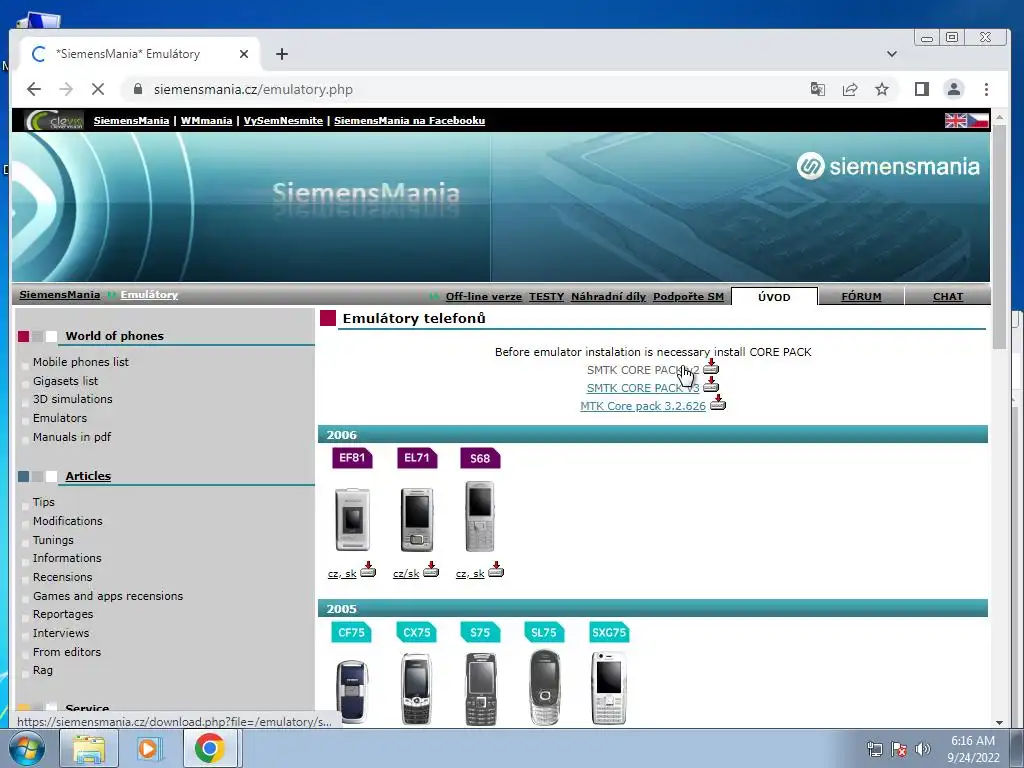Select the SL75 model tag
This screenshot has height=768, width=1024.
click(544, 632)
